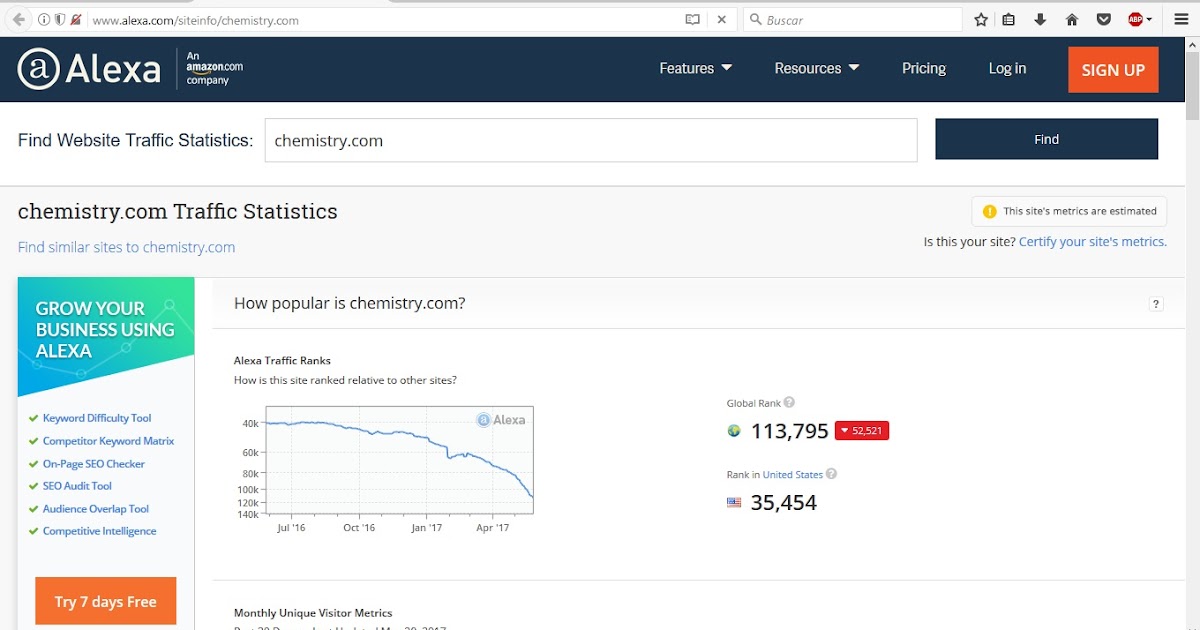Open downloads arrow icon

coord(1040,19)
